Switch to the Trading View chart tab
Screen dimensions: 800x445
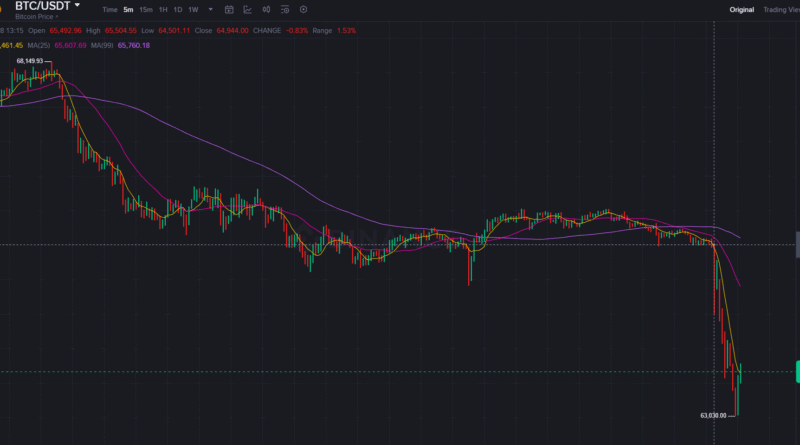pos(781,10)
